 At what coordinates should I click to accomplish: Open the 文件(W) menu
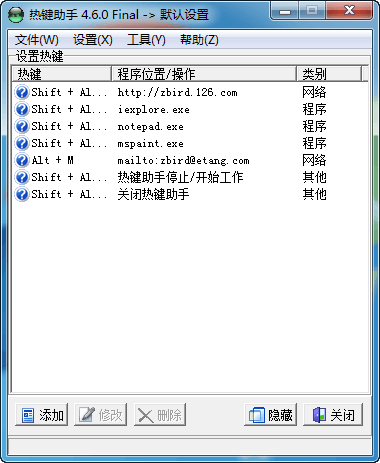click(37, 40)
